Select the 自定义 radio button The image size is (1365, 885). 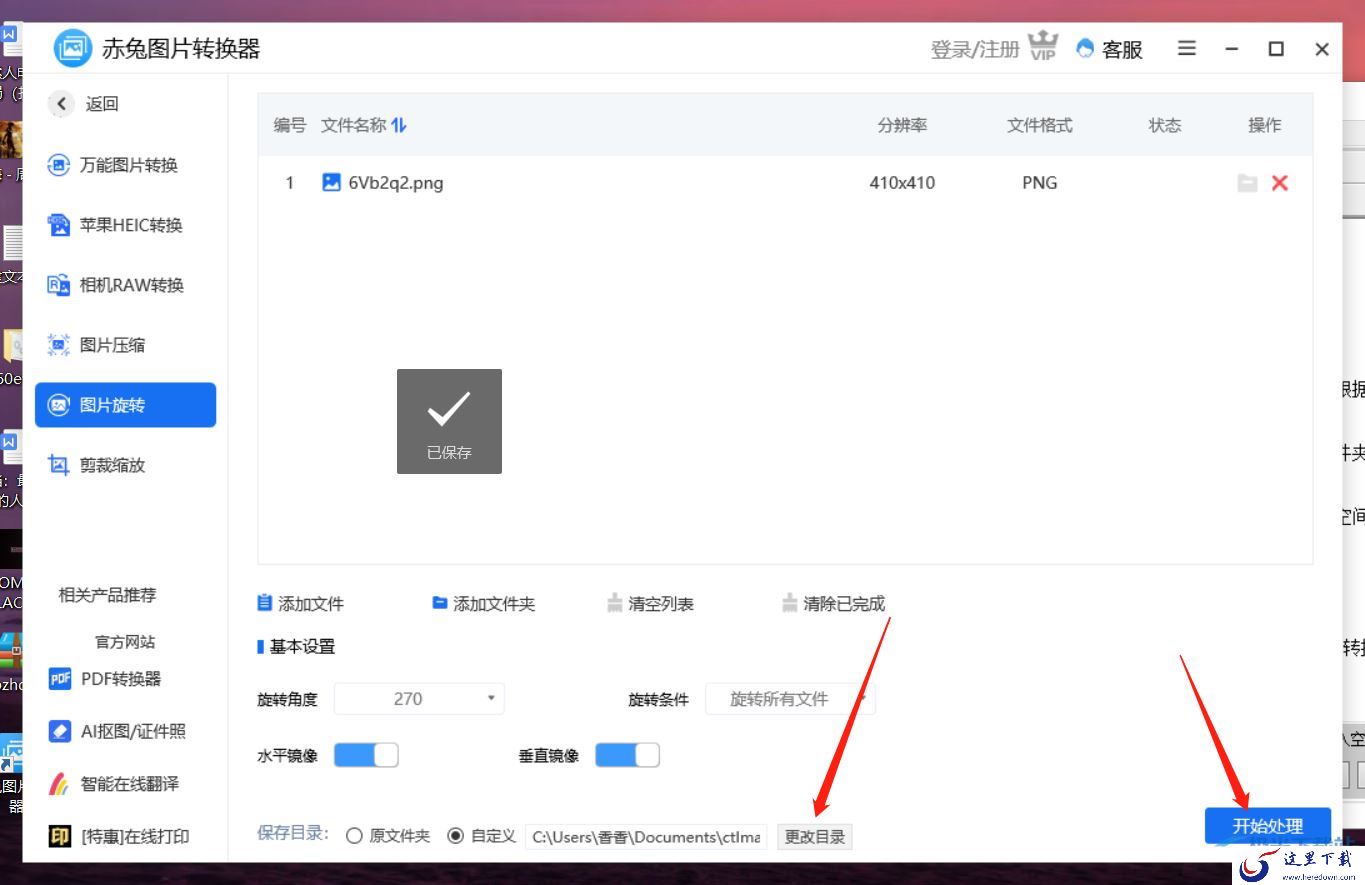tap(456, 836)
